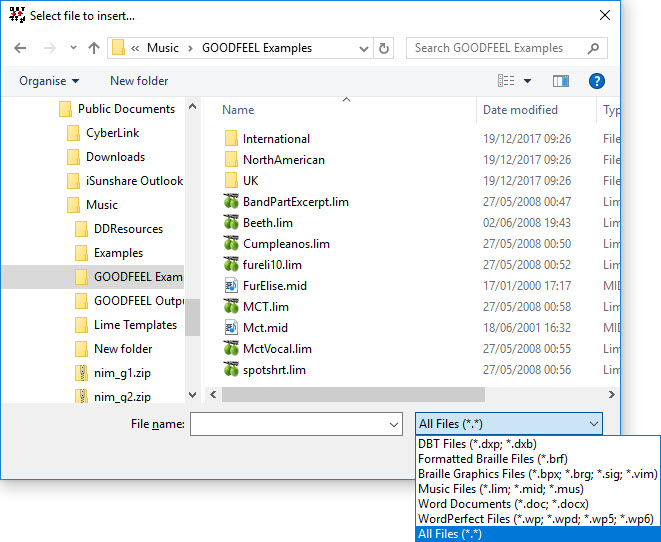Open the Organise menu

[x=49, y=81]
